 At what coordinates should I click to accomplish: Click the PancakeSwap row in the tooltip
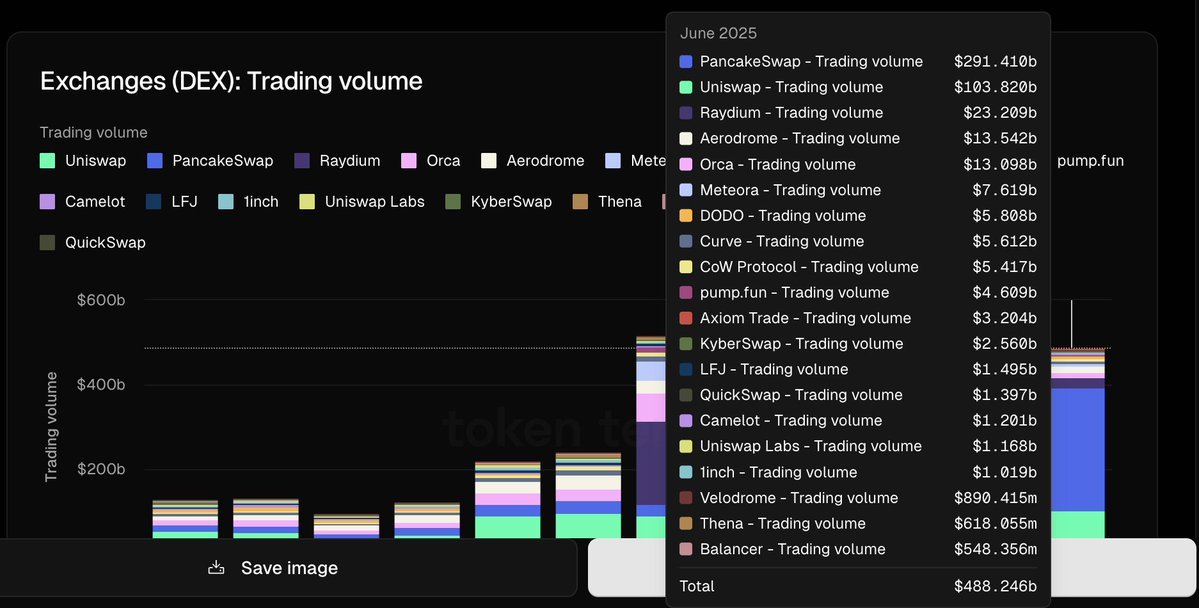858,61
